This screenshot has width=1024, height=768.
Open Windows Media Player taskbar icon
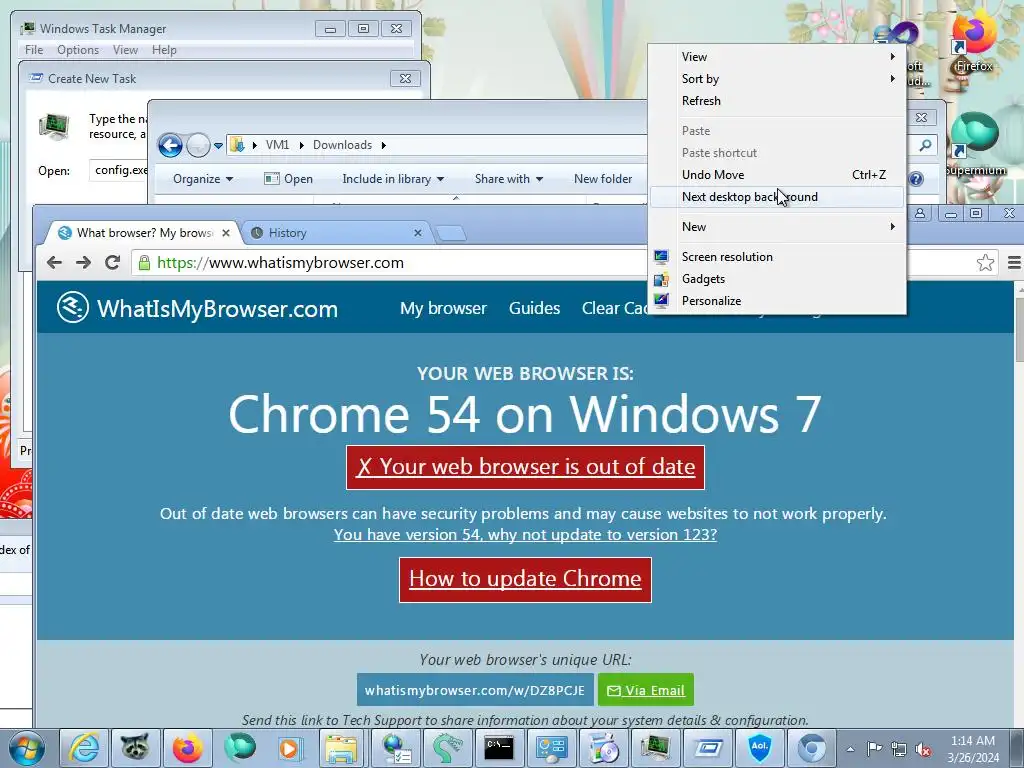[x=290, y=748]
